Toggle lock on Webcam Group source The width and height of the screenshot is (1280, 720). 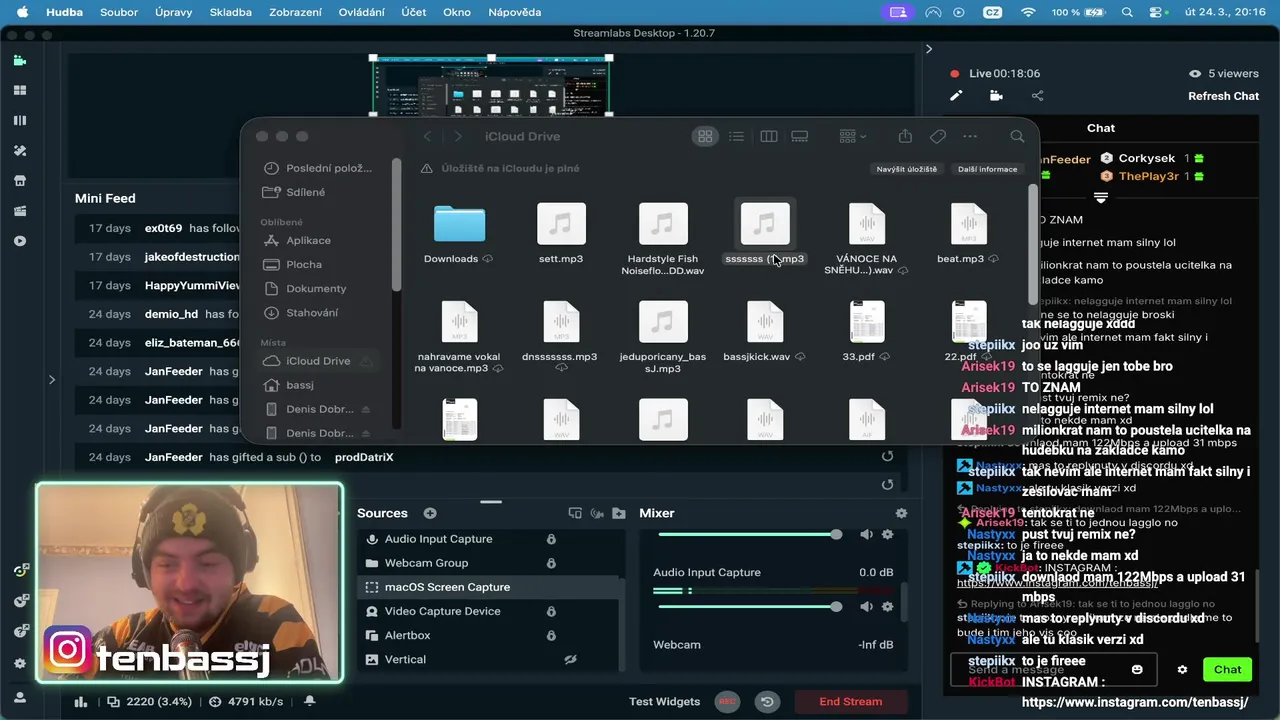551,563
